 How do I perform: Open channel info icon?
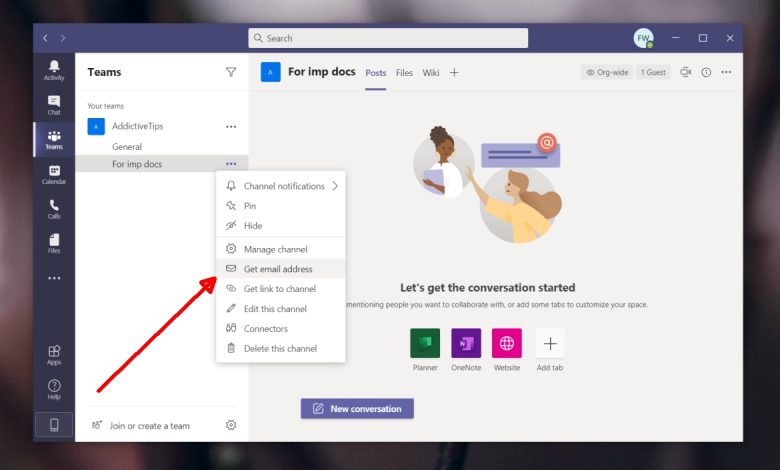tap(706, 72)
